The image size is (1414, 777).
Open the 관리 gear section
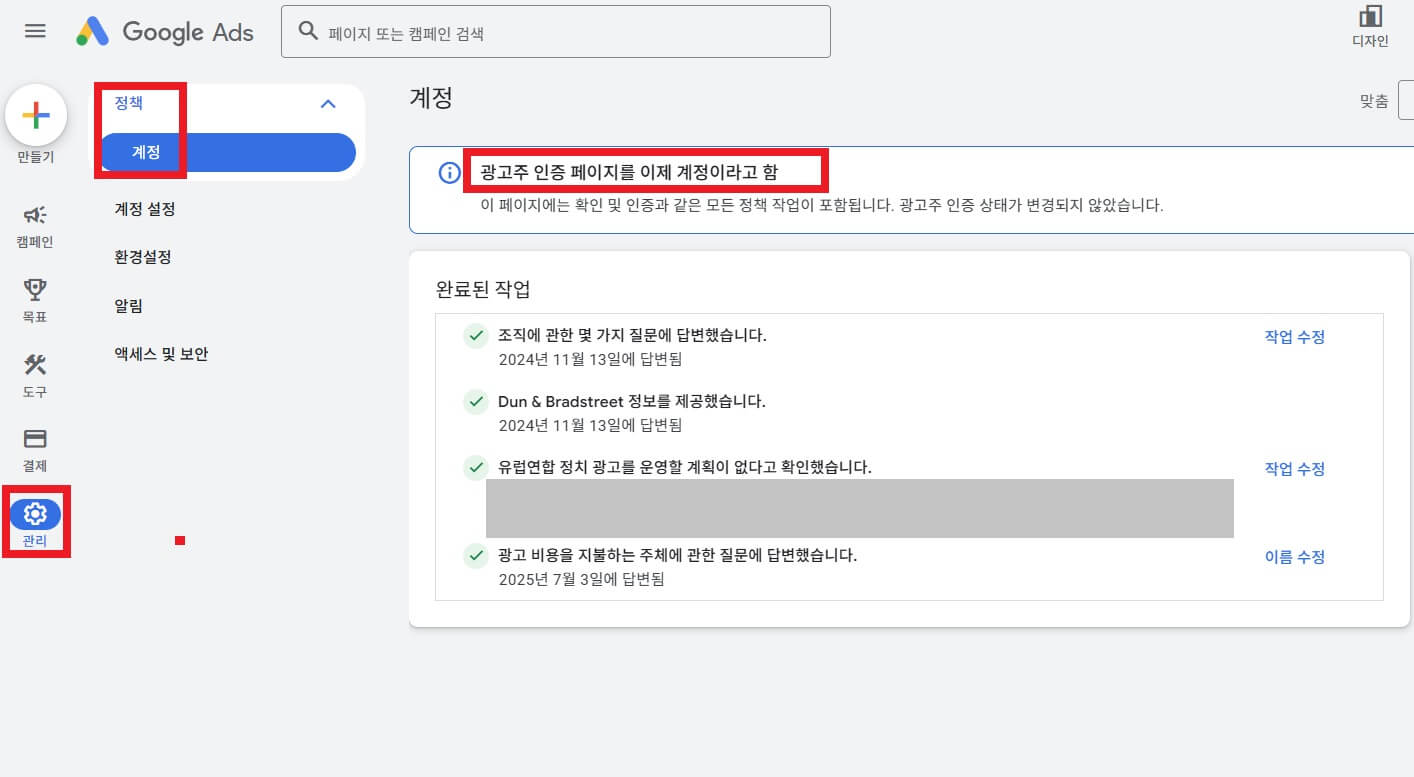36,523
